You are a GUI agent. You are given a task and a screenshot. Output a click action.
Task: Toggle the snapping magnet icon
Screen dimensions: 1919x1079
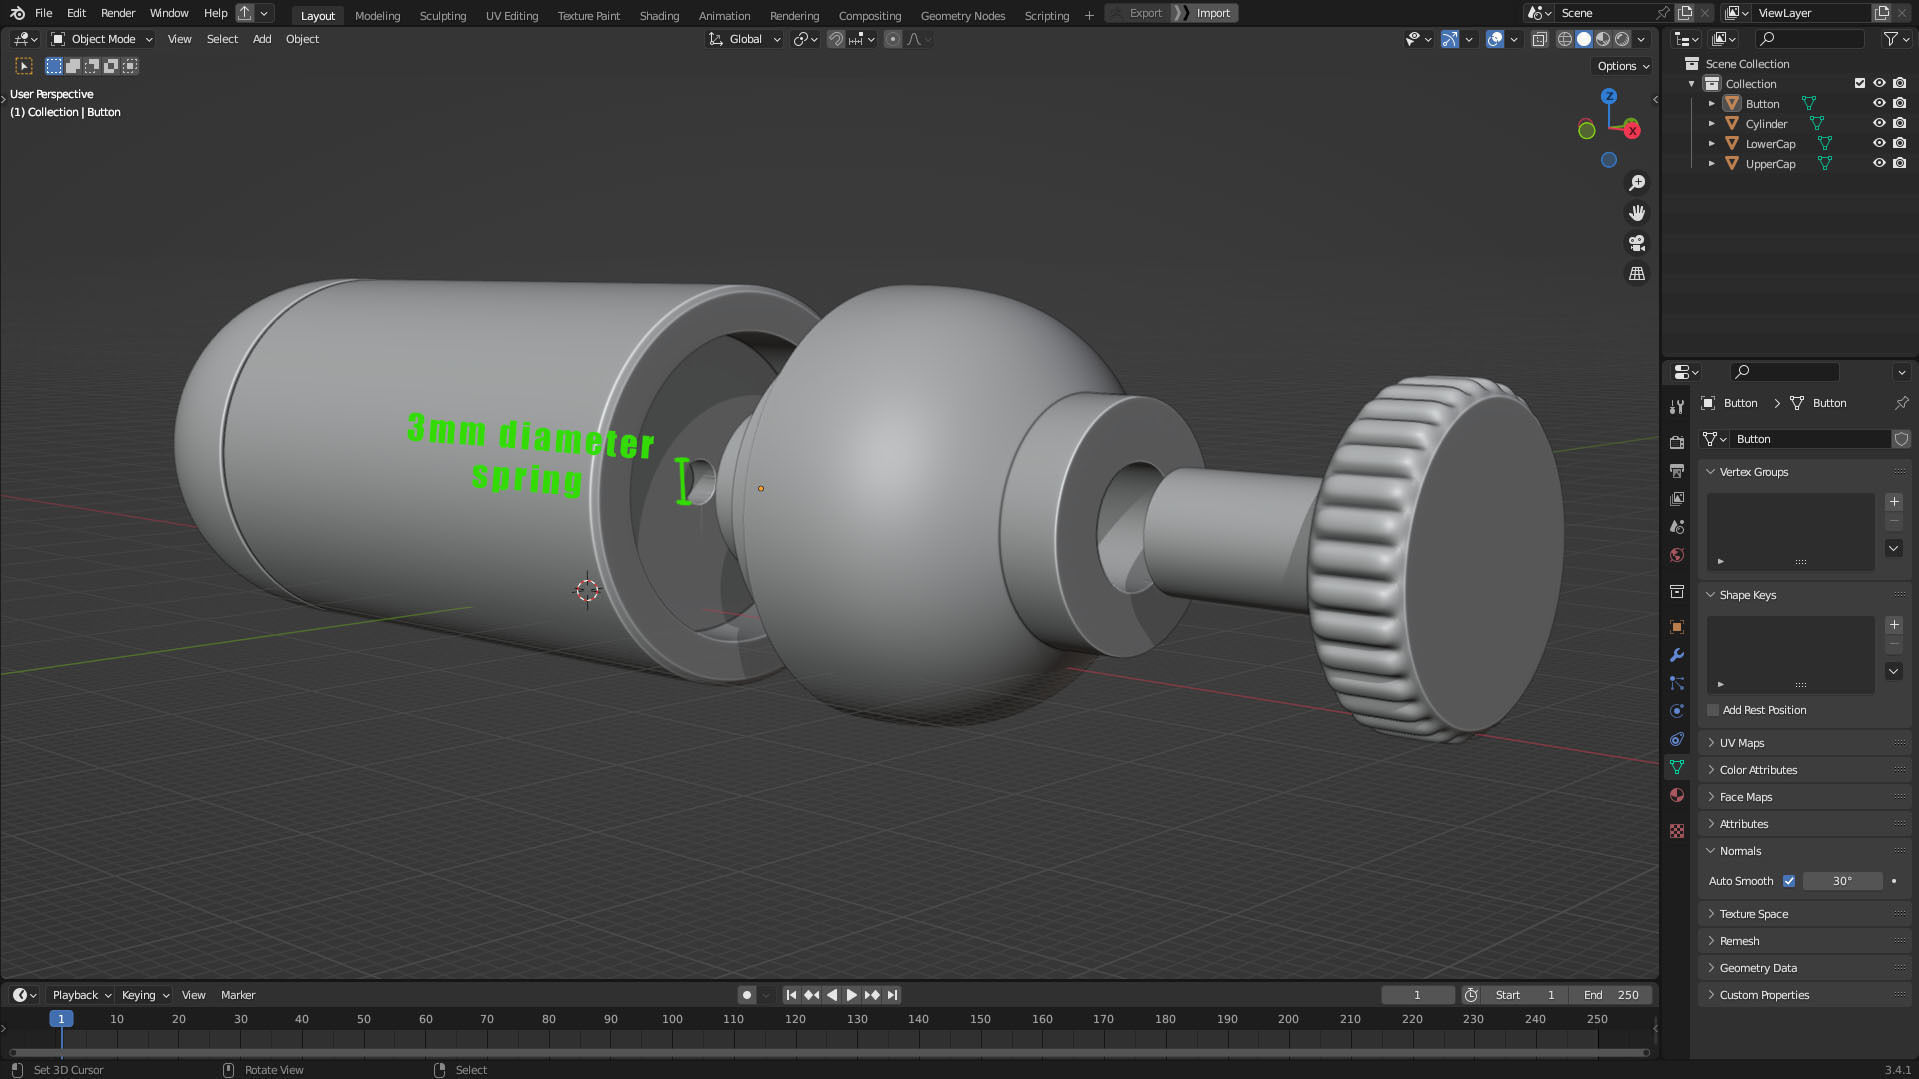(835, 39)
